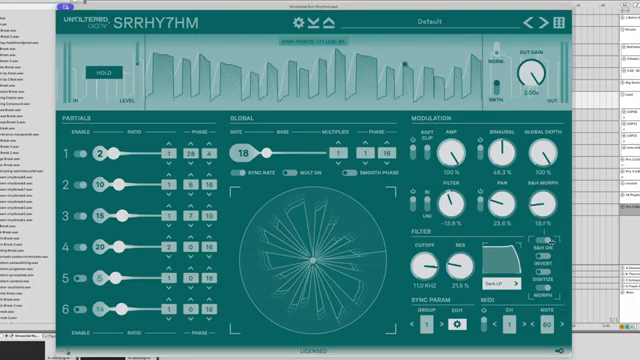Toggle partial 5 enable switch

80,278
